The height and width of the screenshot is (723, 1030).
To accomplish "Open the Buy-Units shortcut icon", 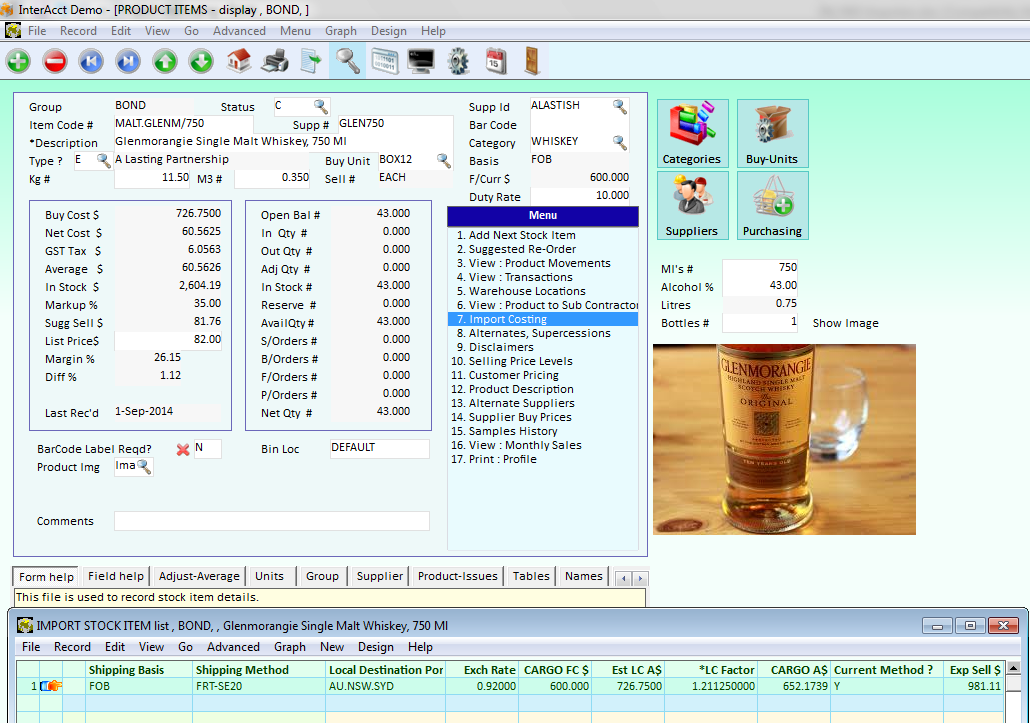I will [x=772, y=133].
